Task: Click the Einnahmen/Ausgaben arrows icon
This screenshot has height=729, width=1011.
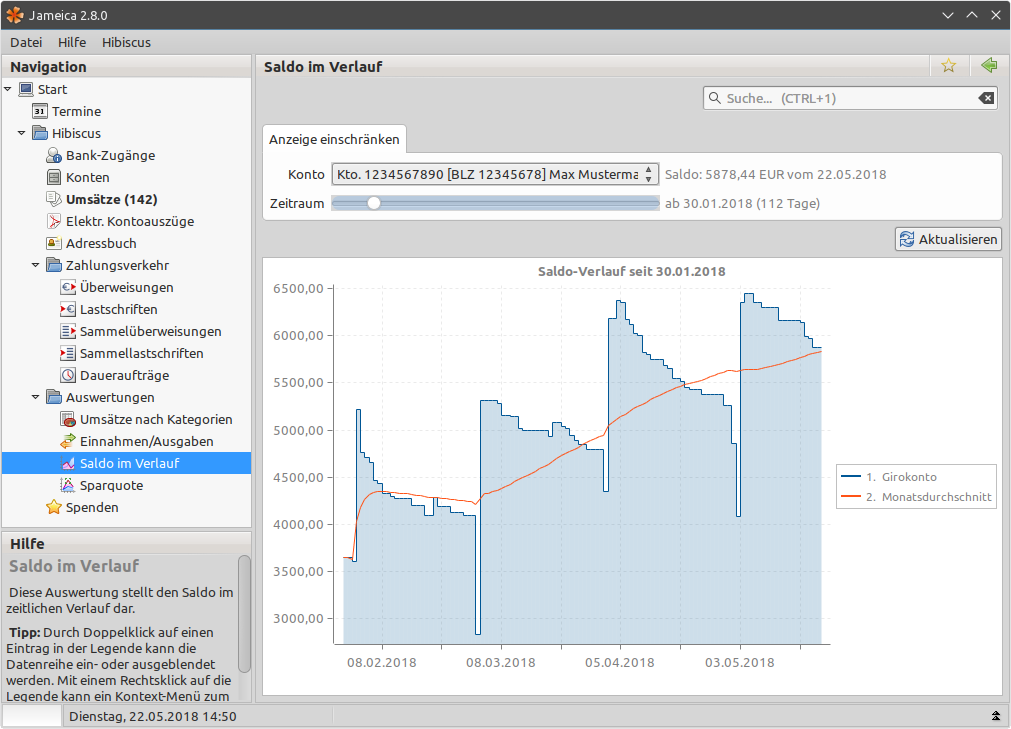Action: tap(68, 442)
